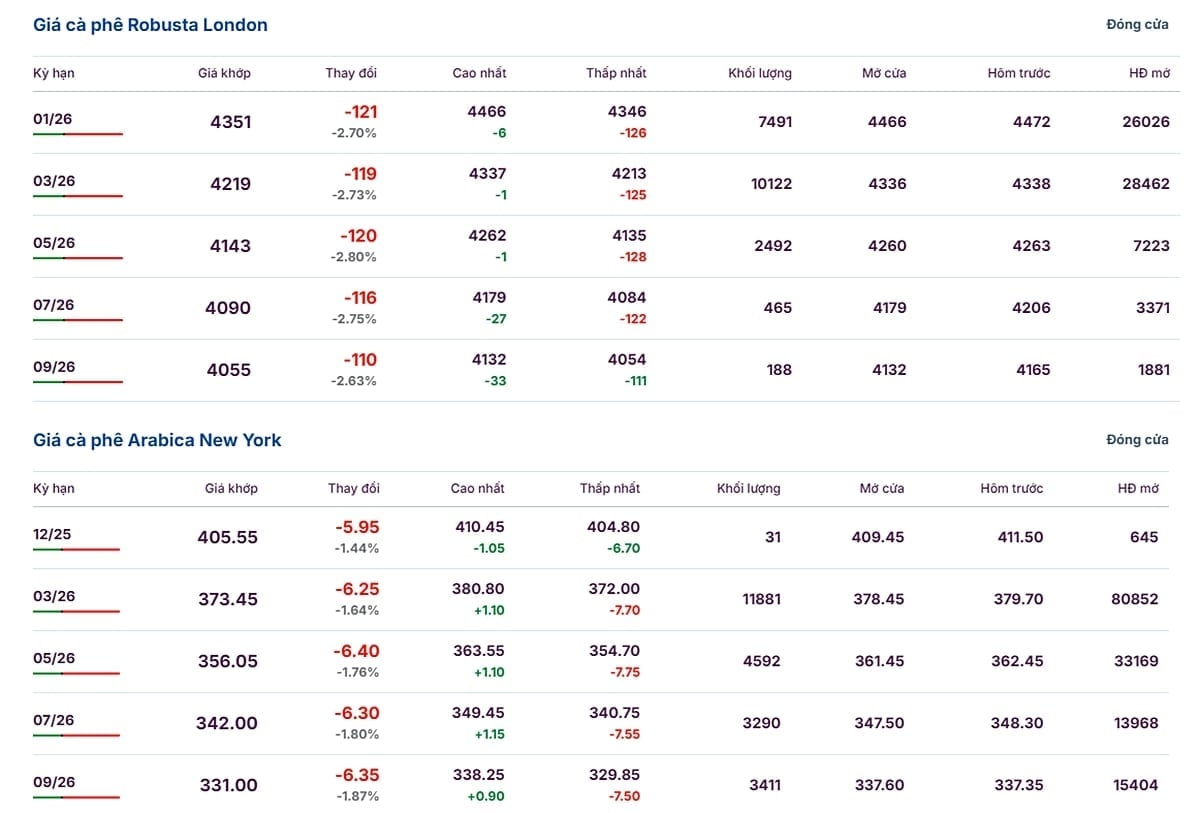The height and width of the screenshot is (813, 1200).
Task: Click "Kỳ hạn" header in the Robusta table
Action: (x=54, y=73)
